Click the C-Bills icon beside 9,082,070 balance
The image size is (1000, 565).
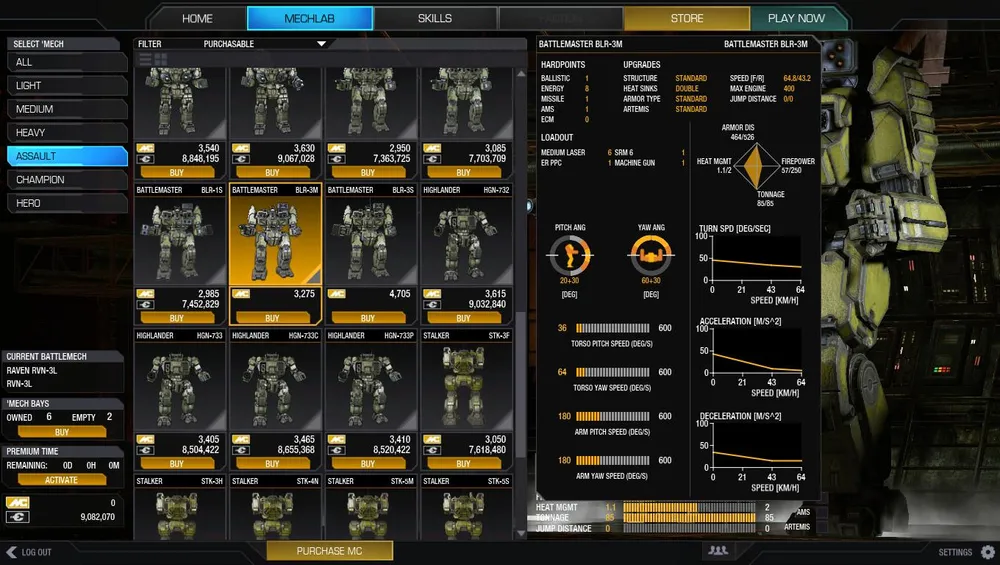coord(18,517)
